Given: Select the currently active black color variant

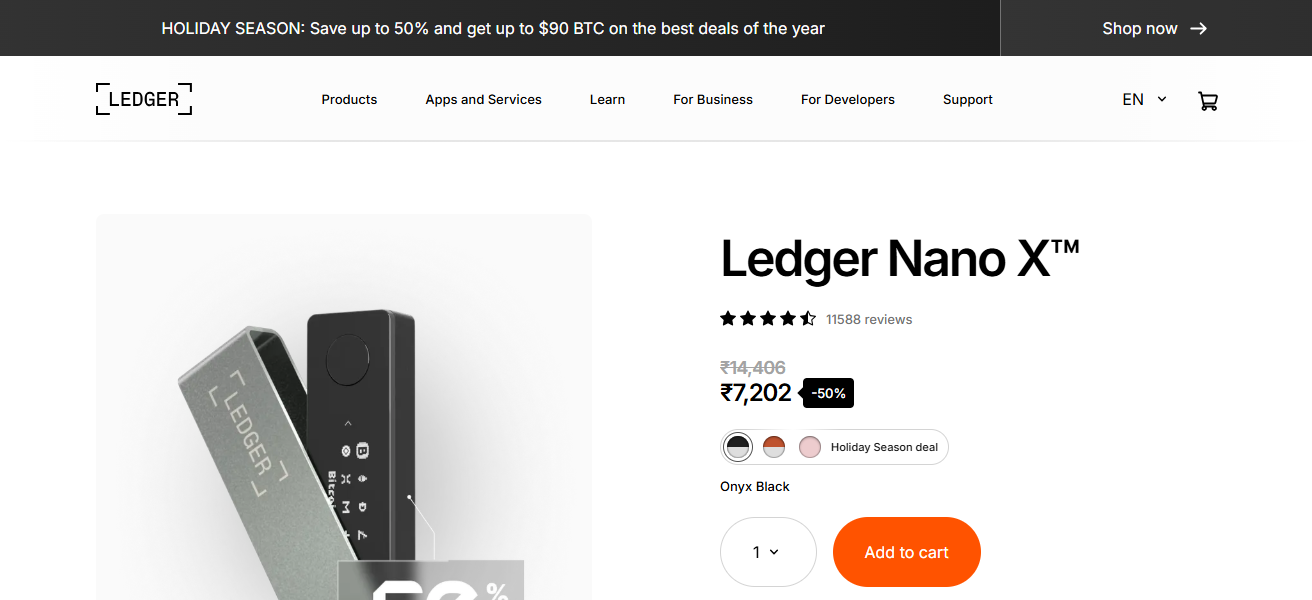Looking at the screenshot, I should [x=737, y=447].
